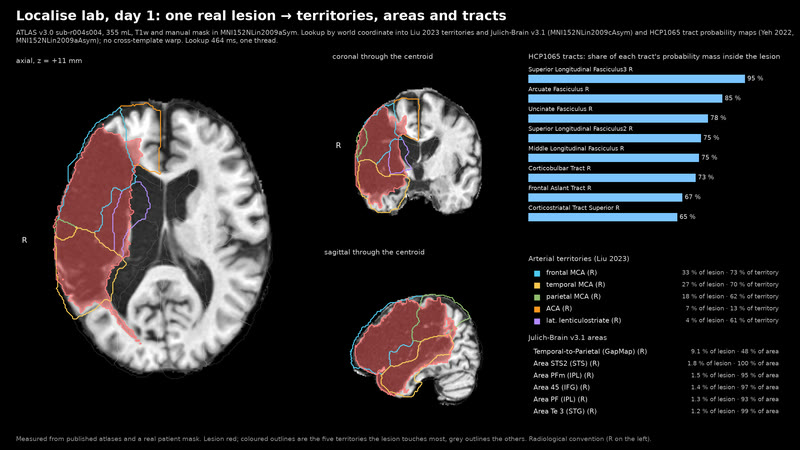Screen dimensions: 800x450
Task: Click the Frontal Aslant Tract R bar
Action: coord(605,197)
